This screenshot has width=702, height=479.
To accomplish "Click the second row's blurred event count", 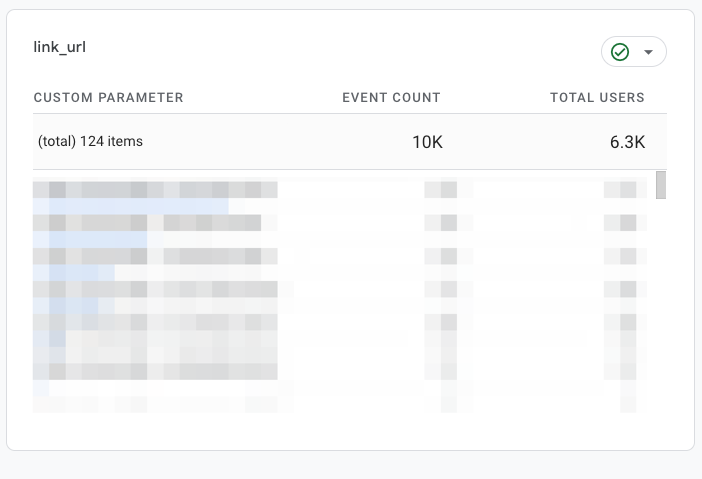I will (x=440, y=206).
